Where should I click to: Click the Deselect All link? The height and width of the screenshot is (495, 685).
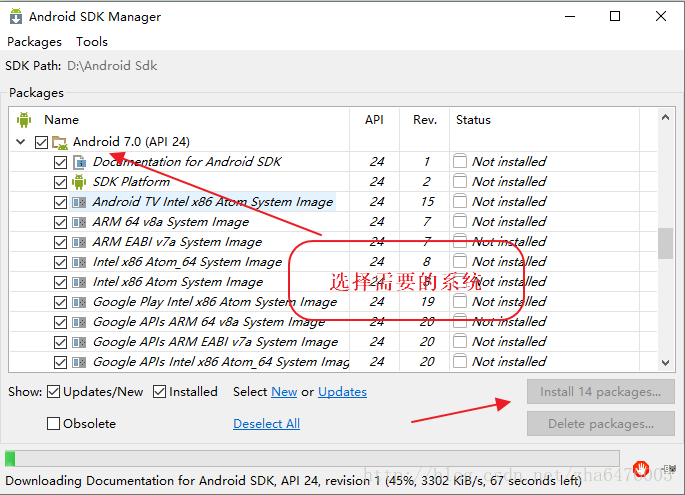[266, 424]
